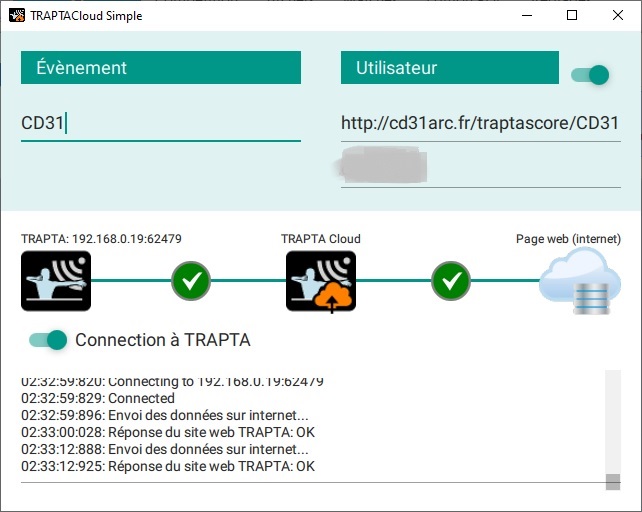Toggle the switch next to Utilisateur

tap(590, 75)
